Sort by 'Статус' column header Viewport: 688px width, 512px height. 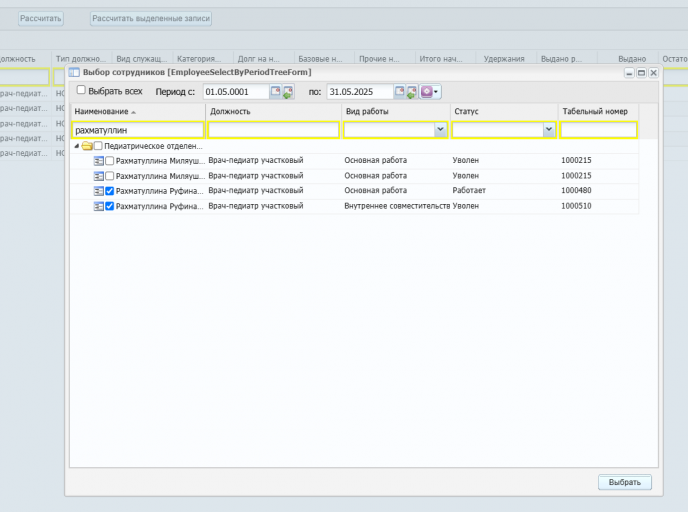(504, 111)
